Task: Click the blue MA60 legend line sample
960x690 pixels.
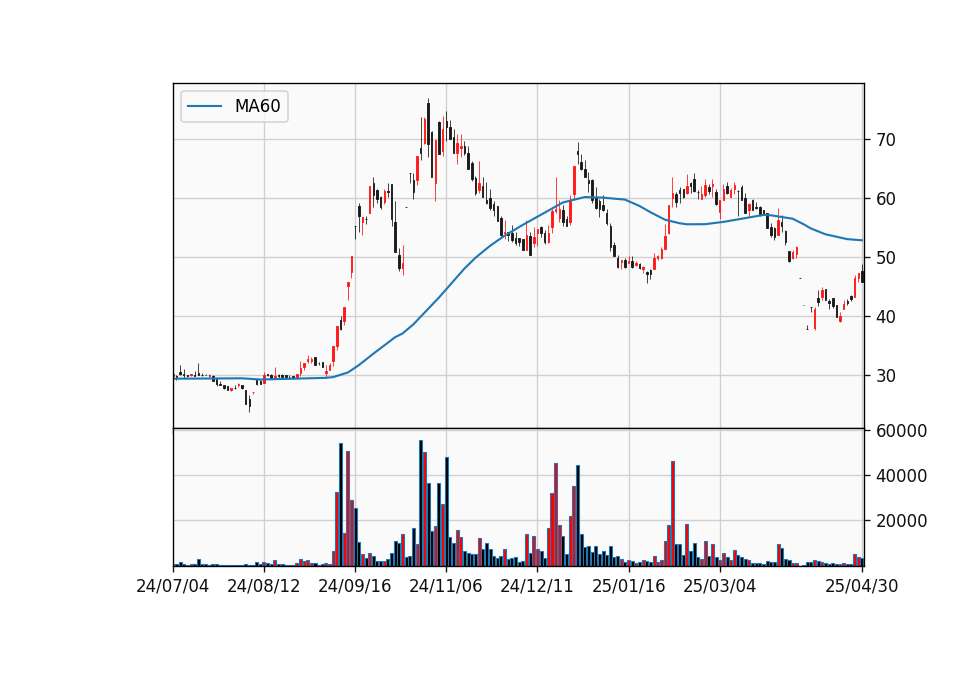Action: tap(204, 107)
